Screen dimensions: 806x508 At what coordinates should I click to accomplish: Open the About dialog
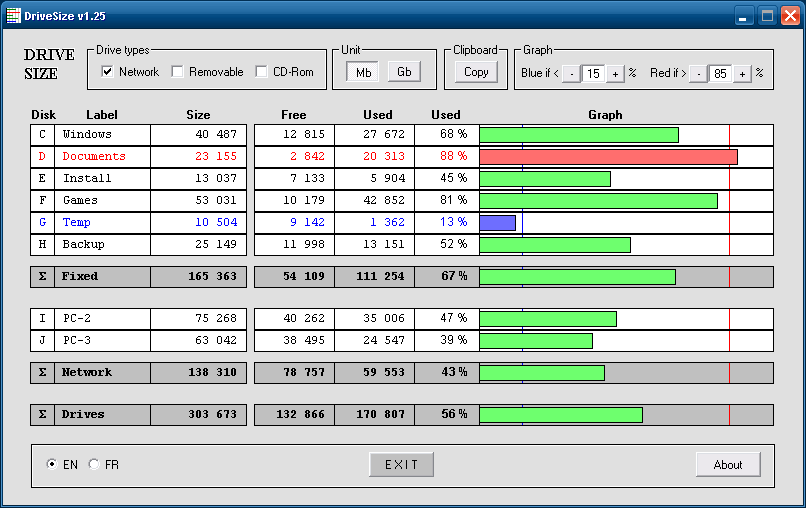pyautogui.click(x=728, y=464)
